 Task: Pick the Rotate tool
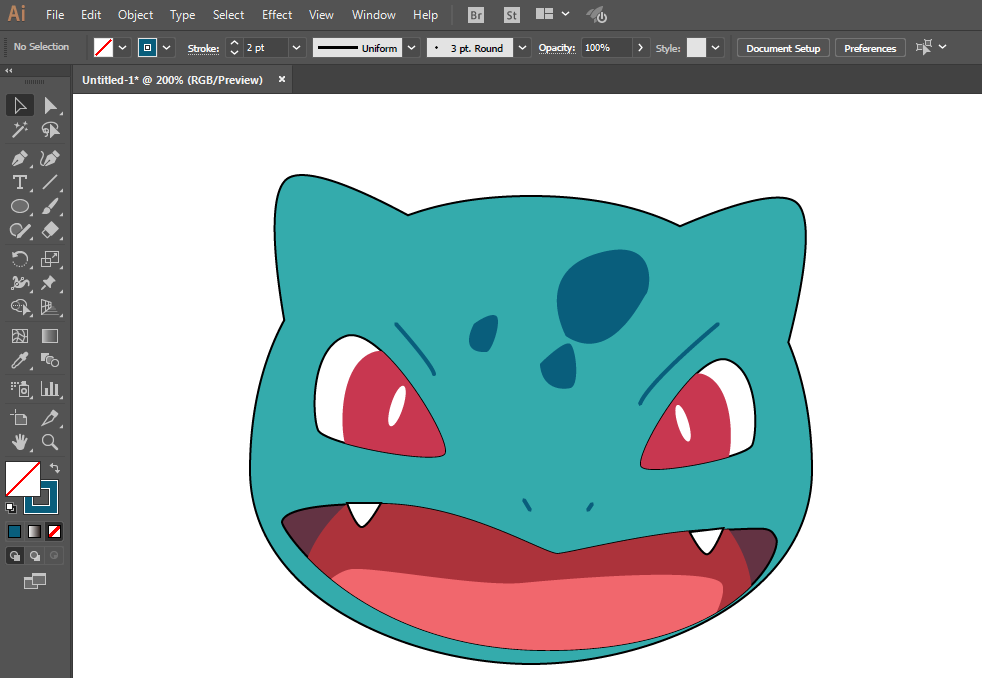[19, 259]
